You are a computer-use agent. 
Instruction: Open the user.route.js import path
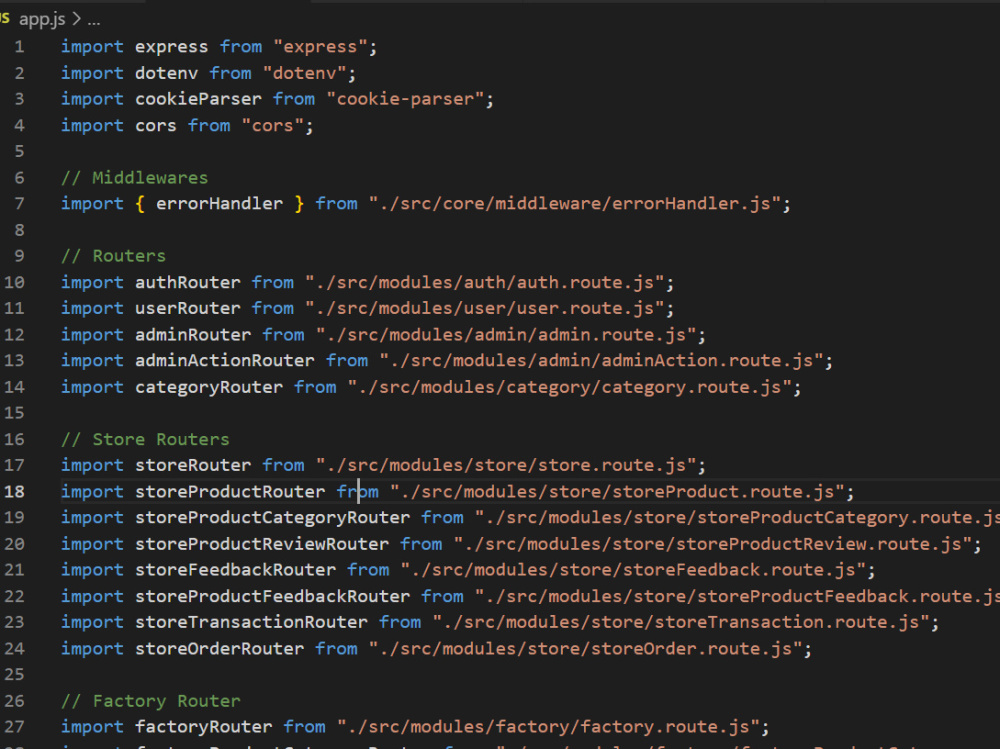point(485,308)
